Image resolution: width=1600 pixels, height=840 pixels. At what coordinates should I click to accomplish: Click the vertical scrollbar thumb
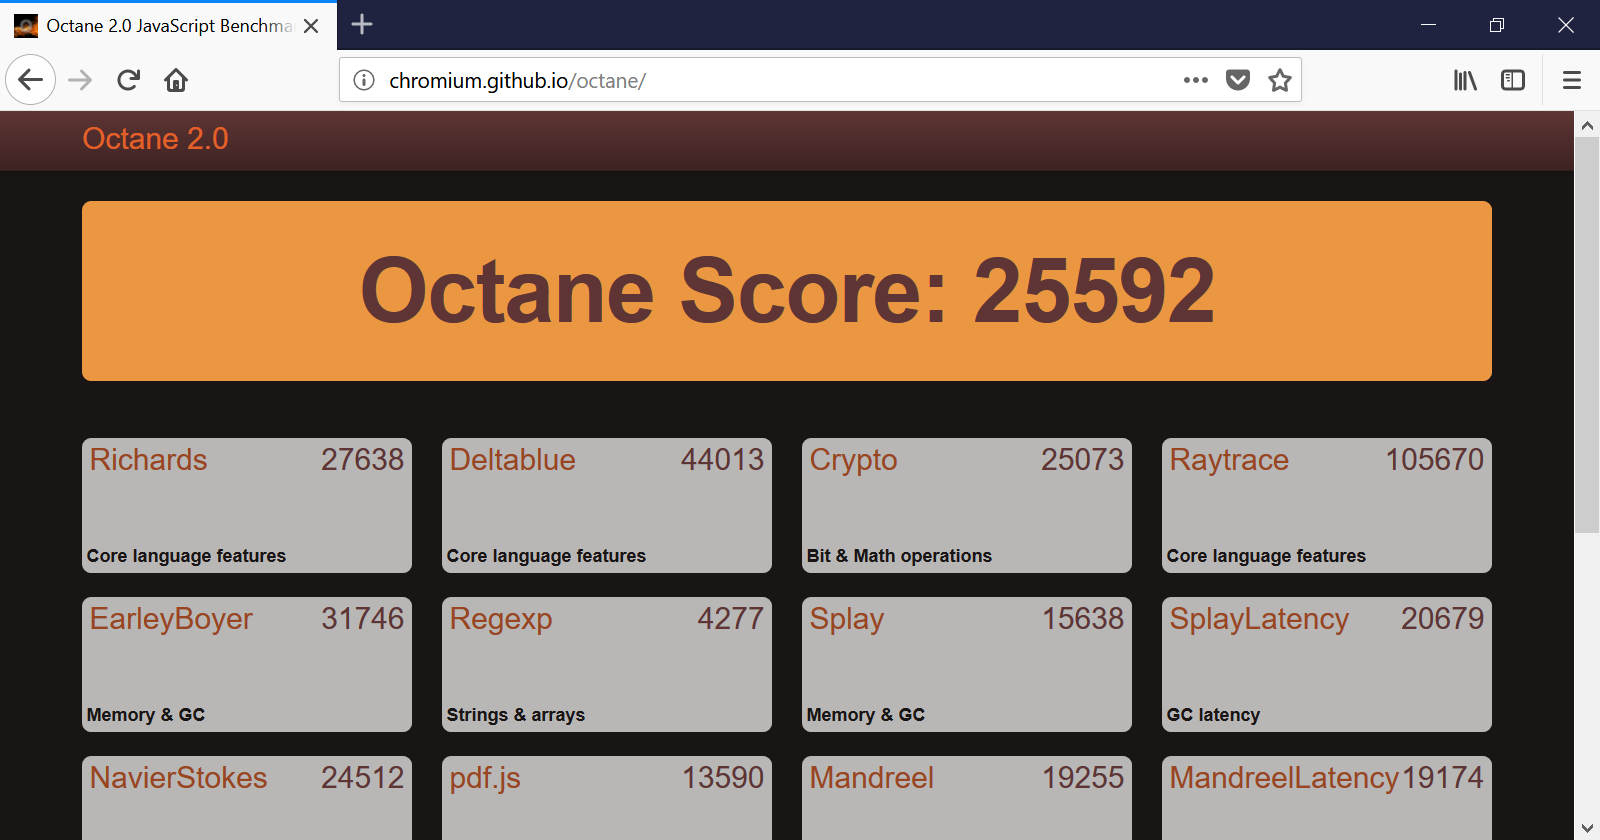pos(1587,335)
